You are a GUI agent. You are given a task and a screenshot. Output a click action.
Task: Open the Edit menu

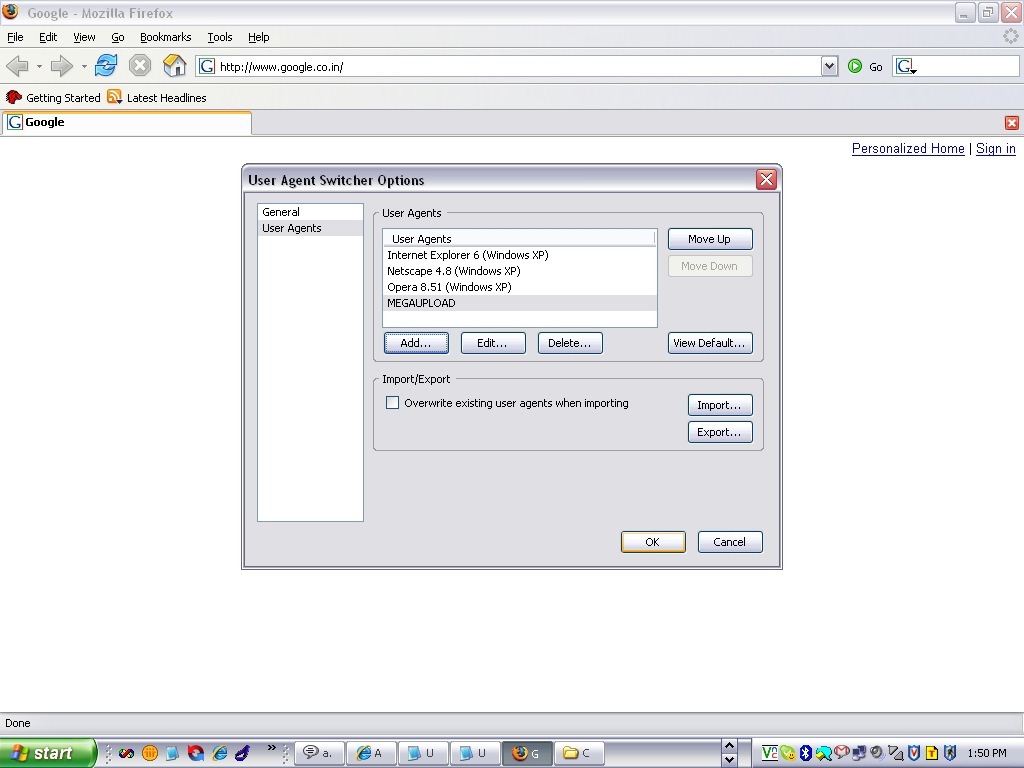tap(48, 37)
